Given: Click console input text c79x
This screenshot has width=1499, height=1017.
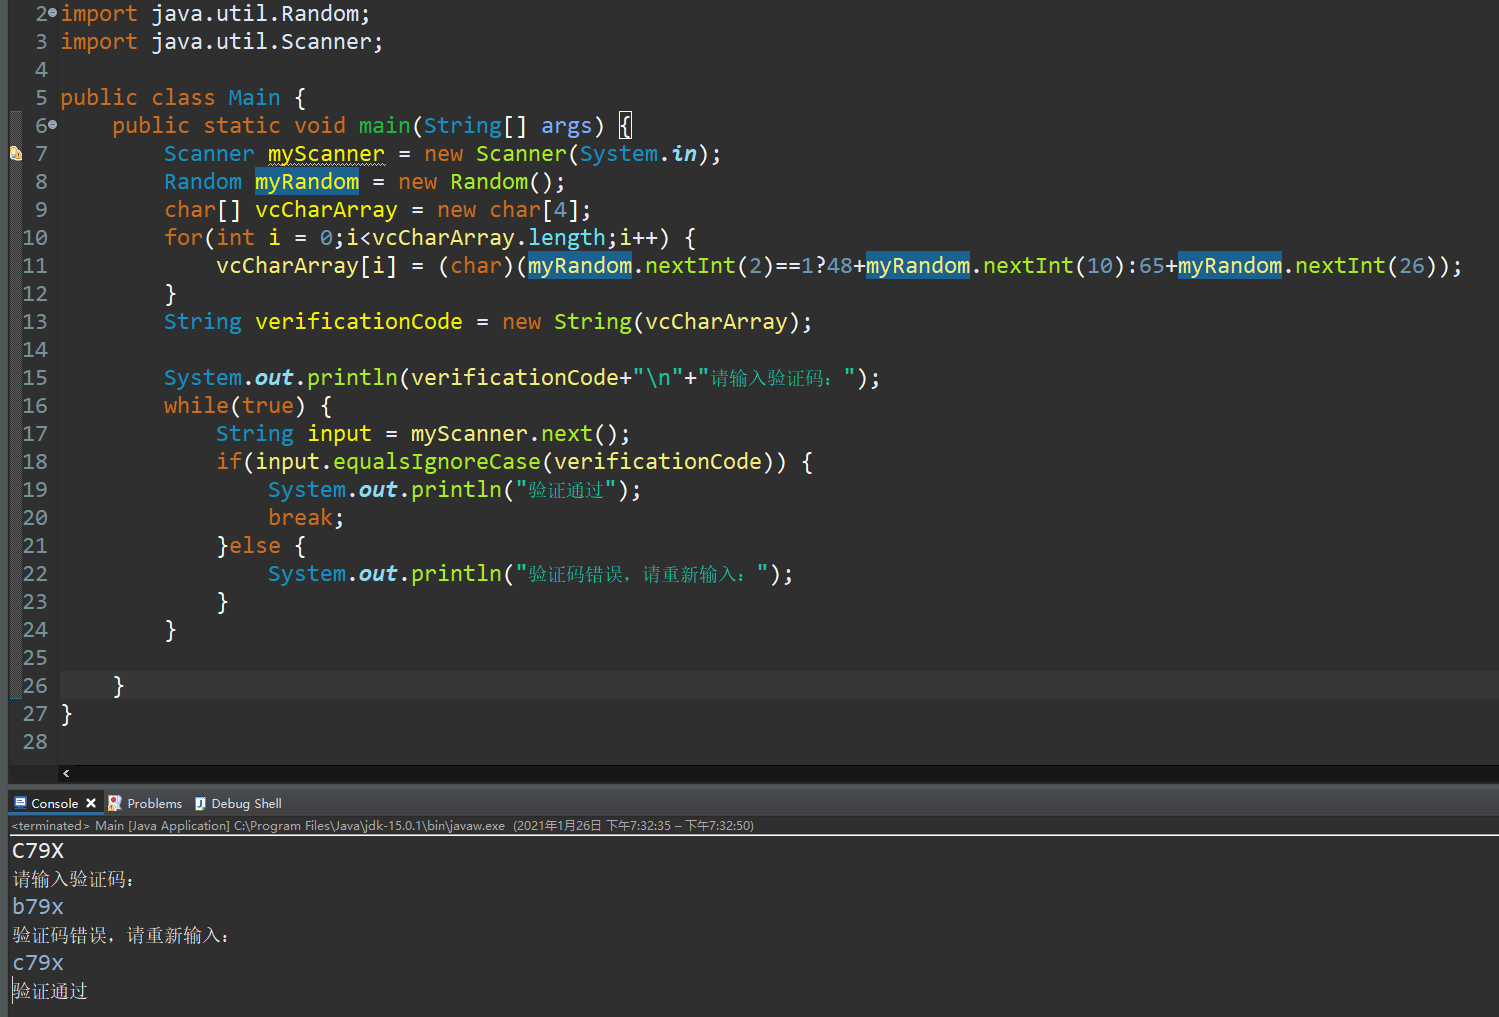Looking at the screenshot, I should click(38, 963).
